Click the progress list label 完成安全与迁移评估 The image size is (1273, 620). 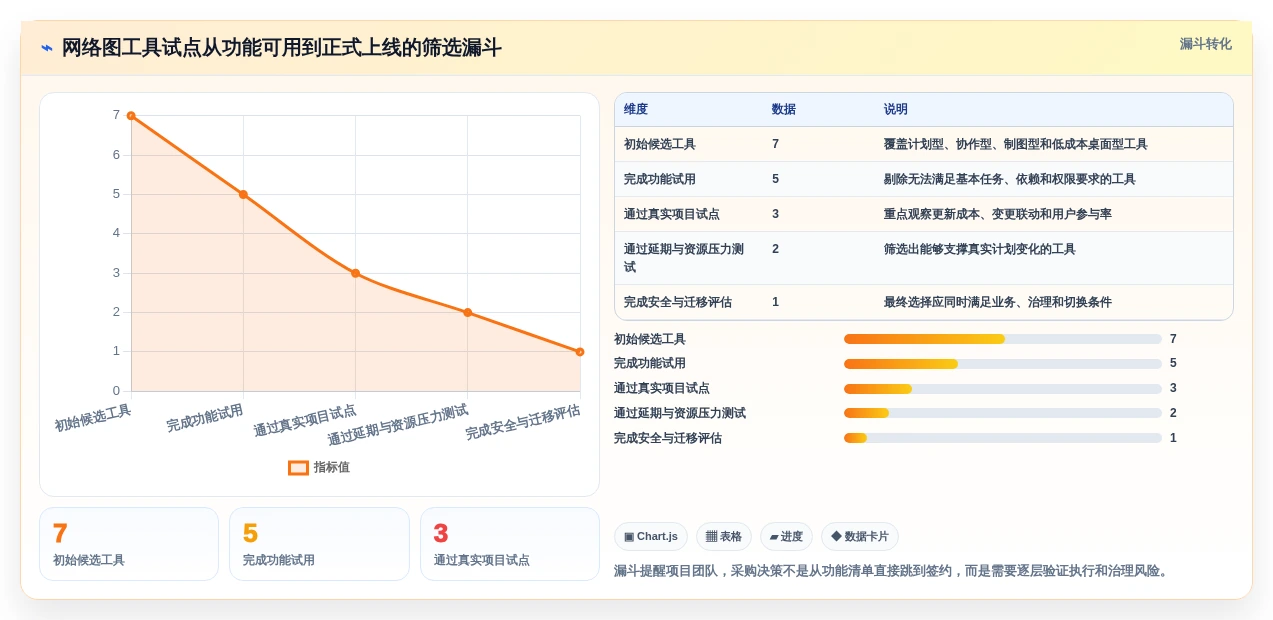click(668, 438)
